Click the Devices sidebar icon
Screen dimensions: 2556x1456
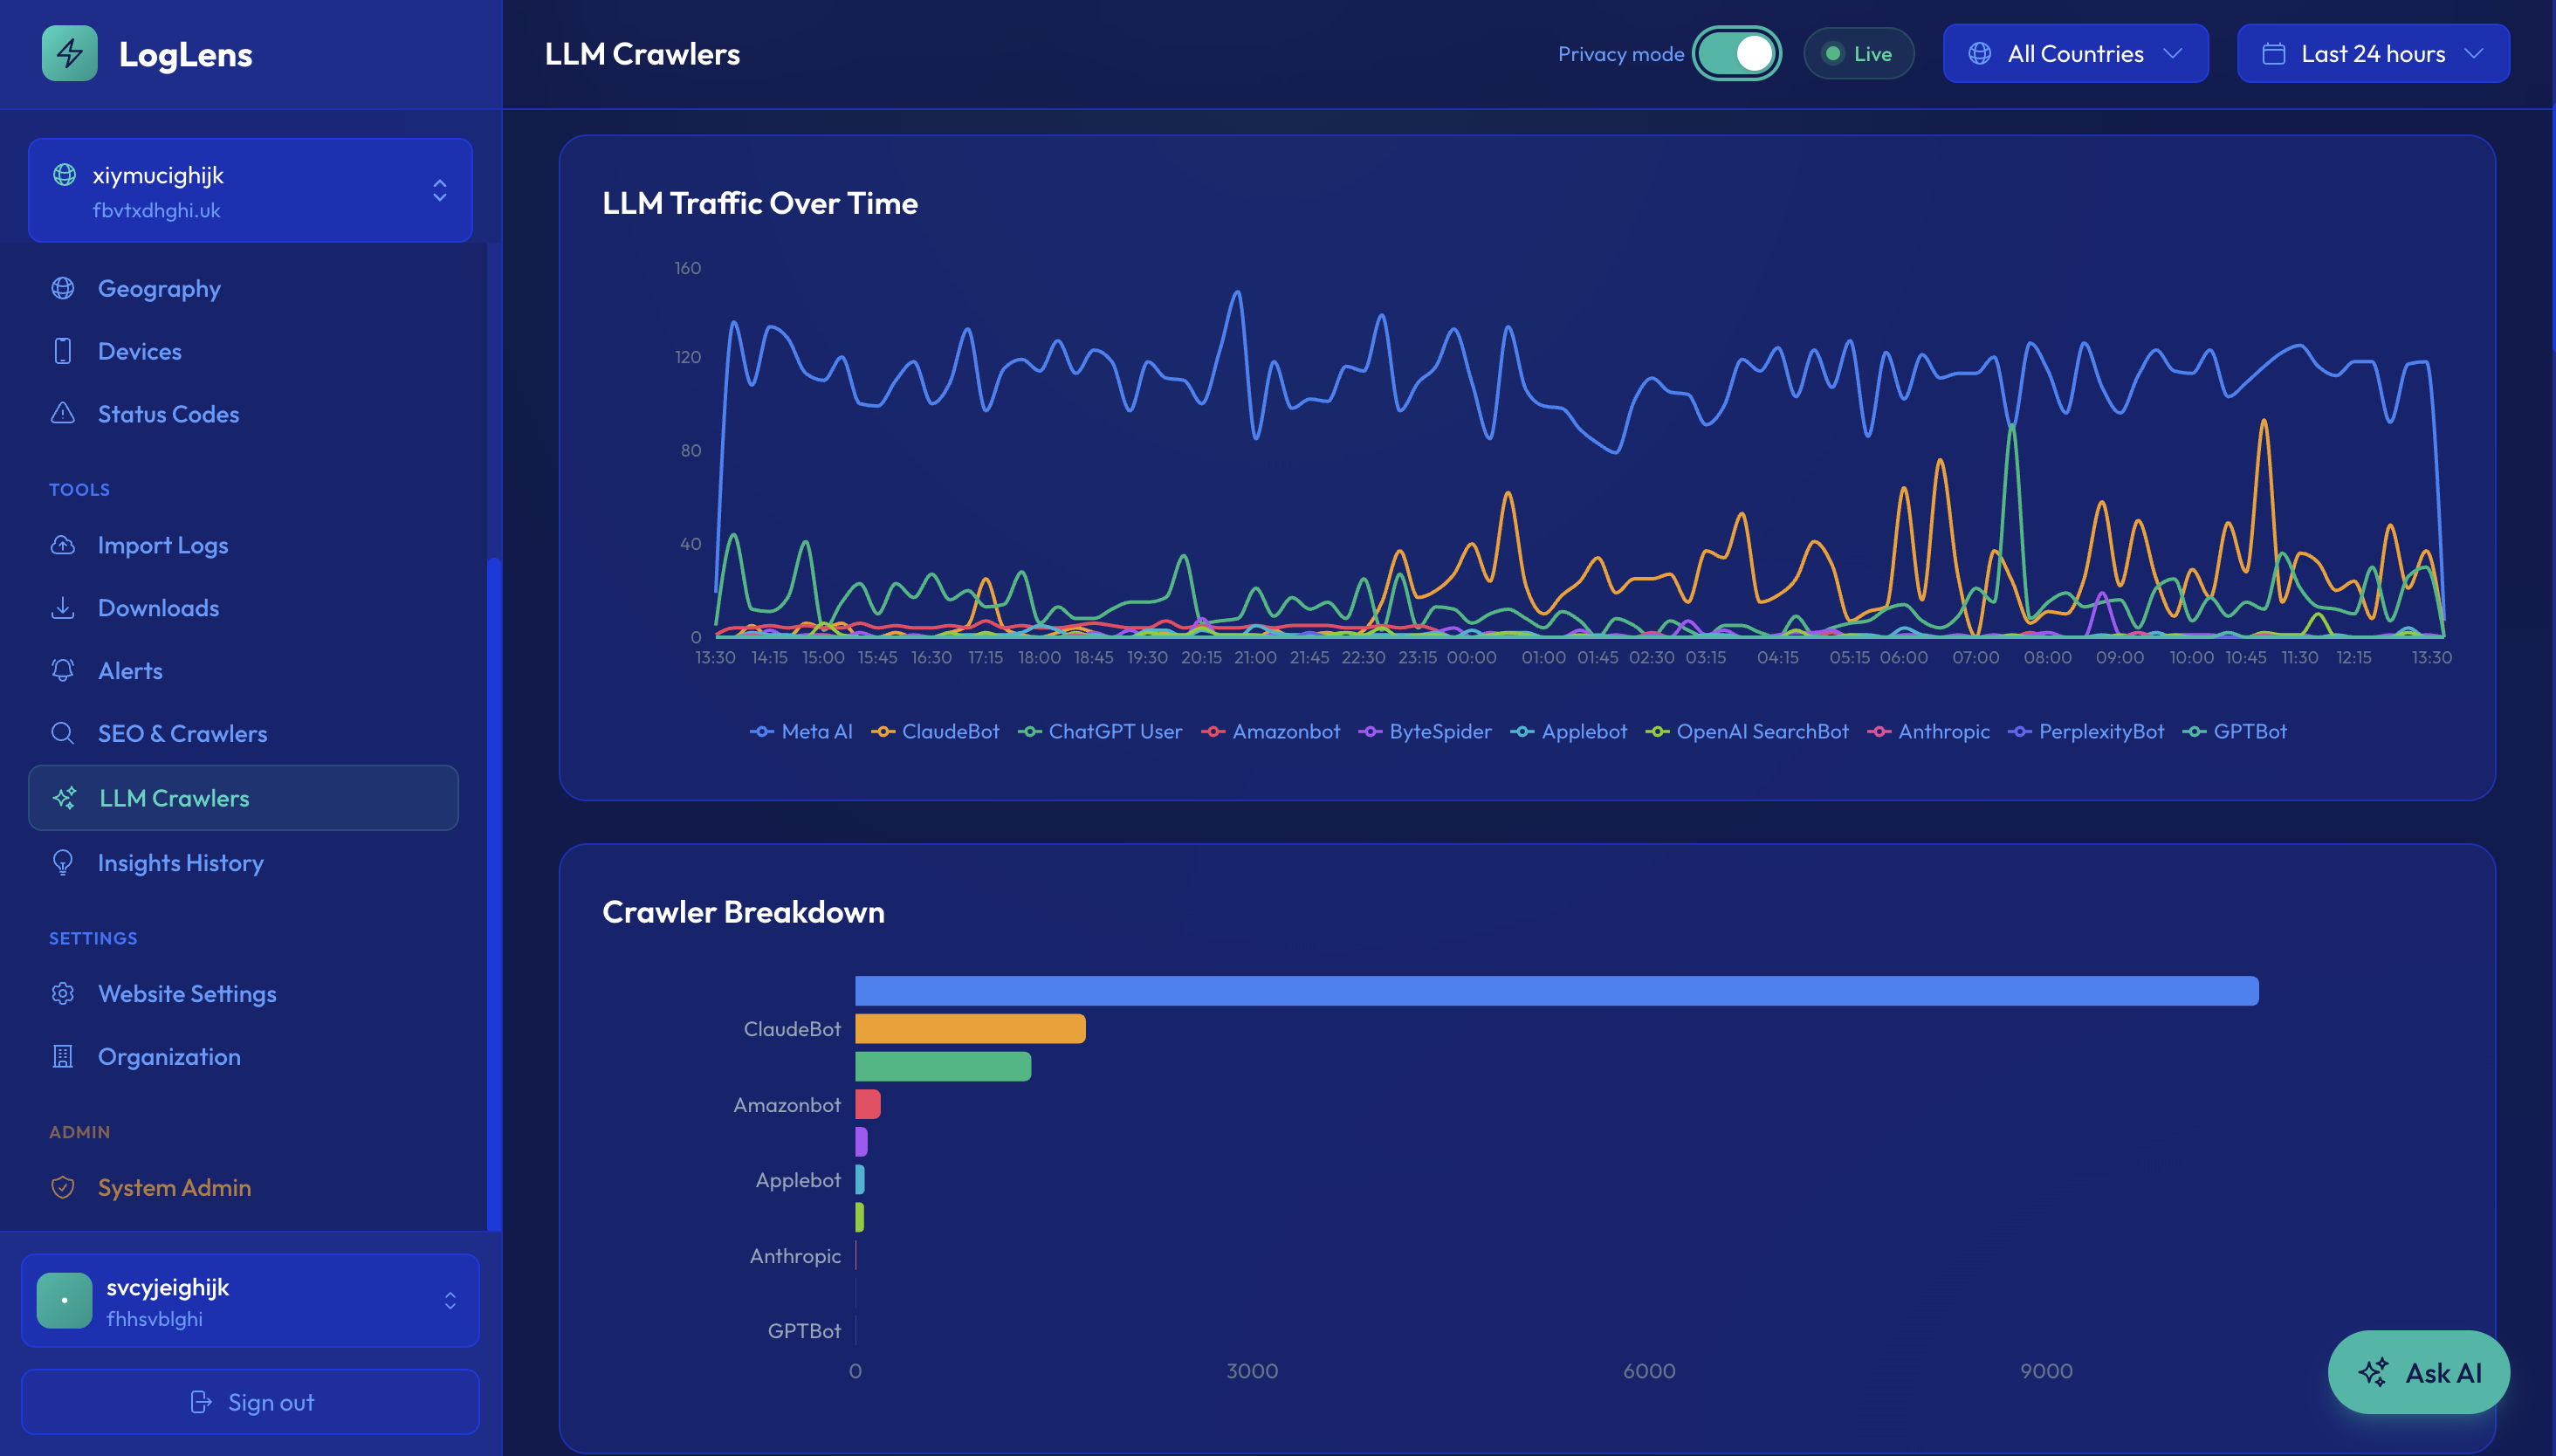pyautogui.click(x=63, y=350)
